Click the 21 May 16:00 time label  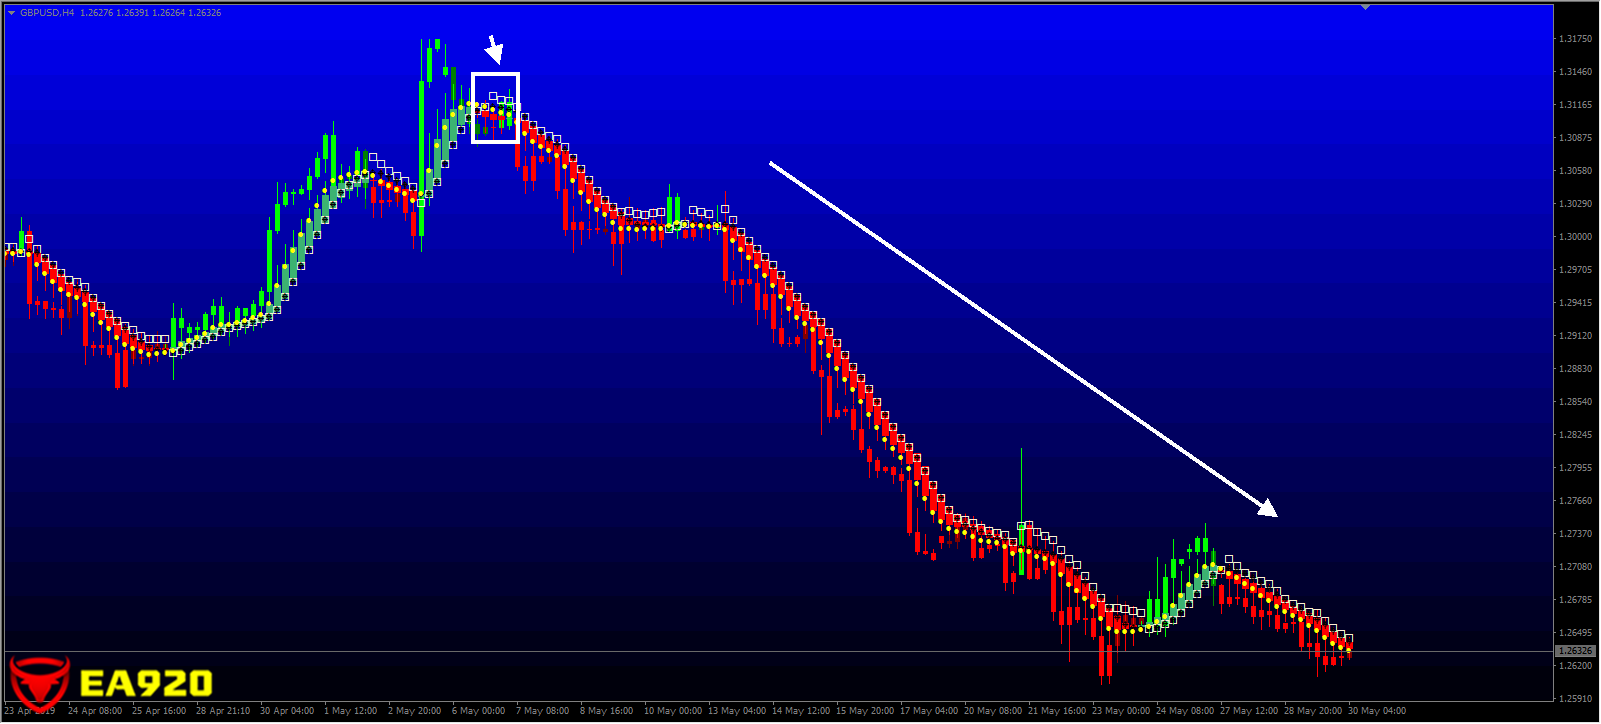[1057, 711]
